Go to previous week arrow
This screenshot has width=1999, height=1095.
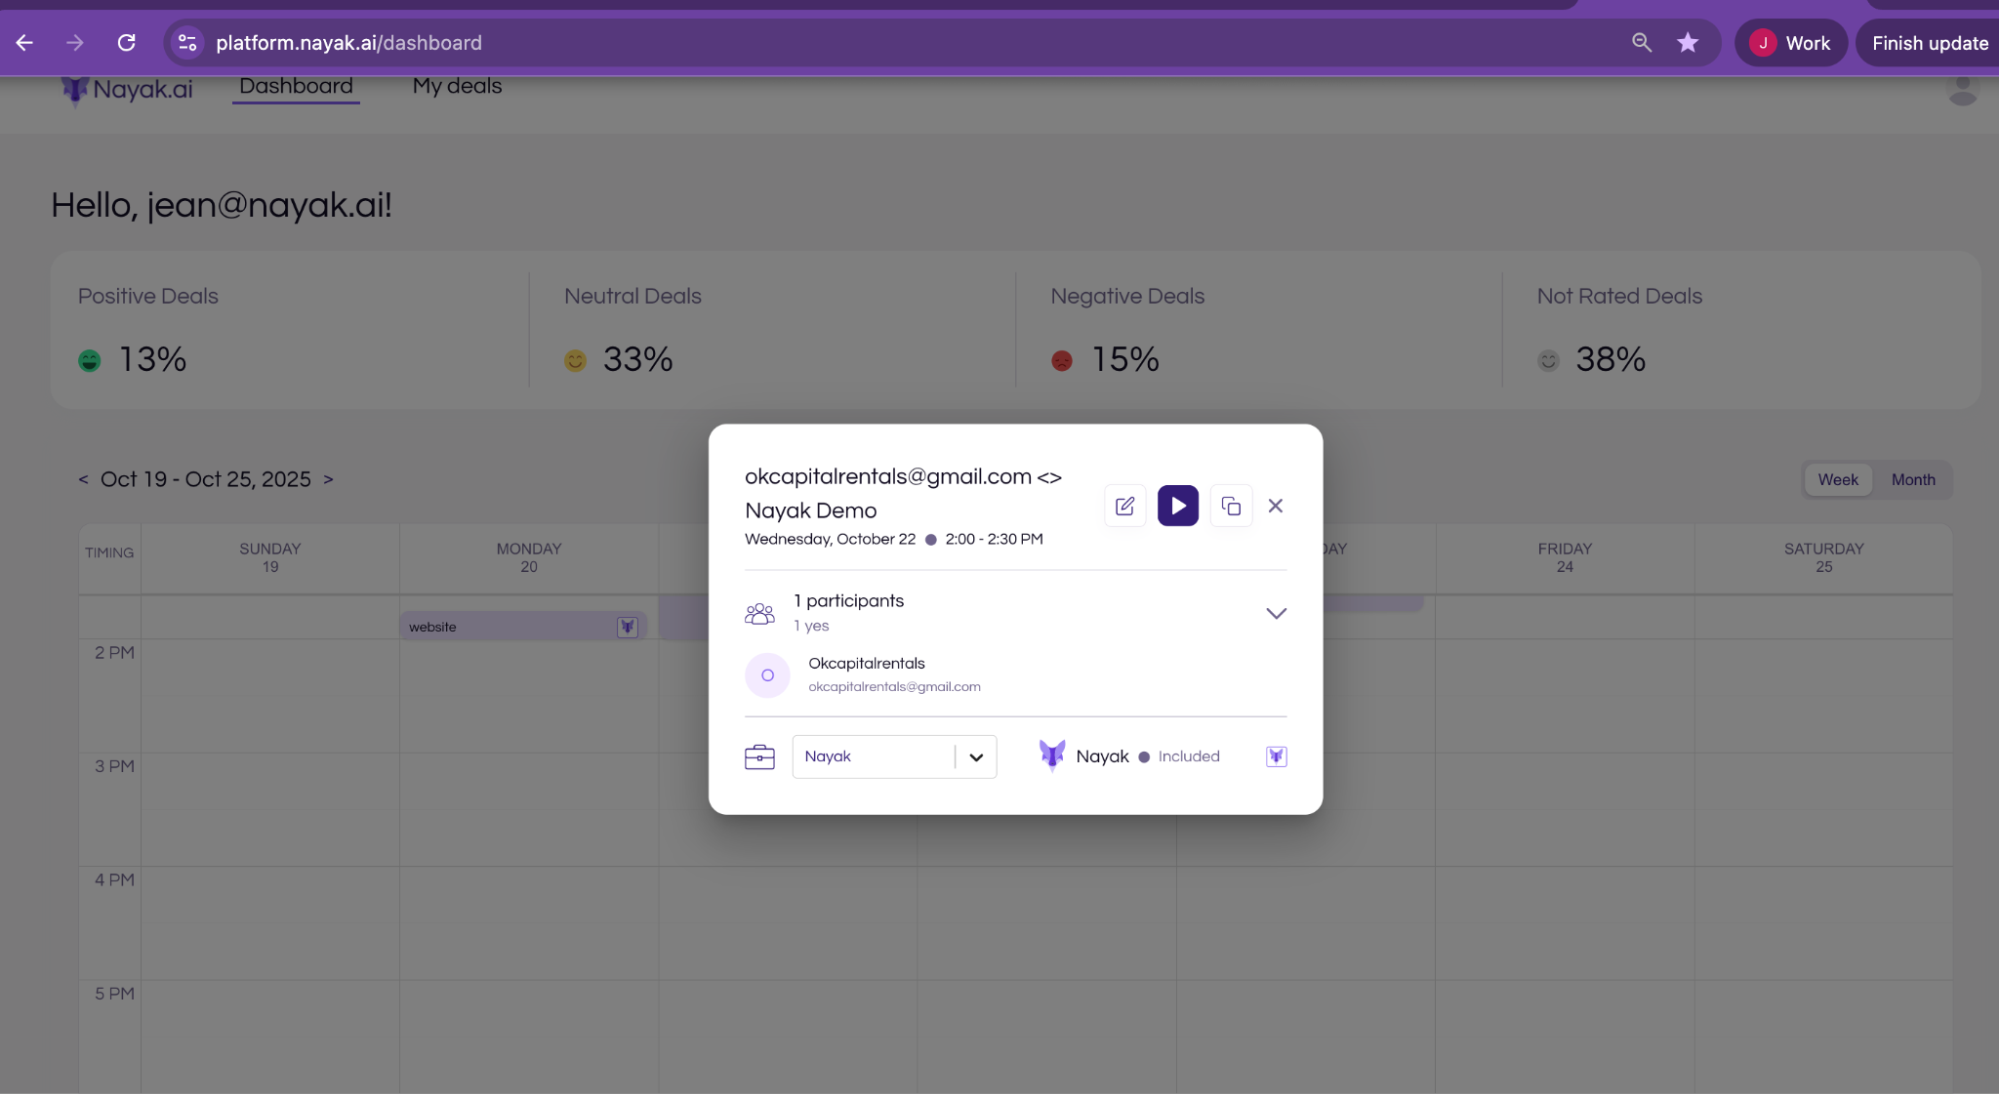(x=83, y=480)
